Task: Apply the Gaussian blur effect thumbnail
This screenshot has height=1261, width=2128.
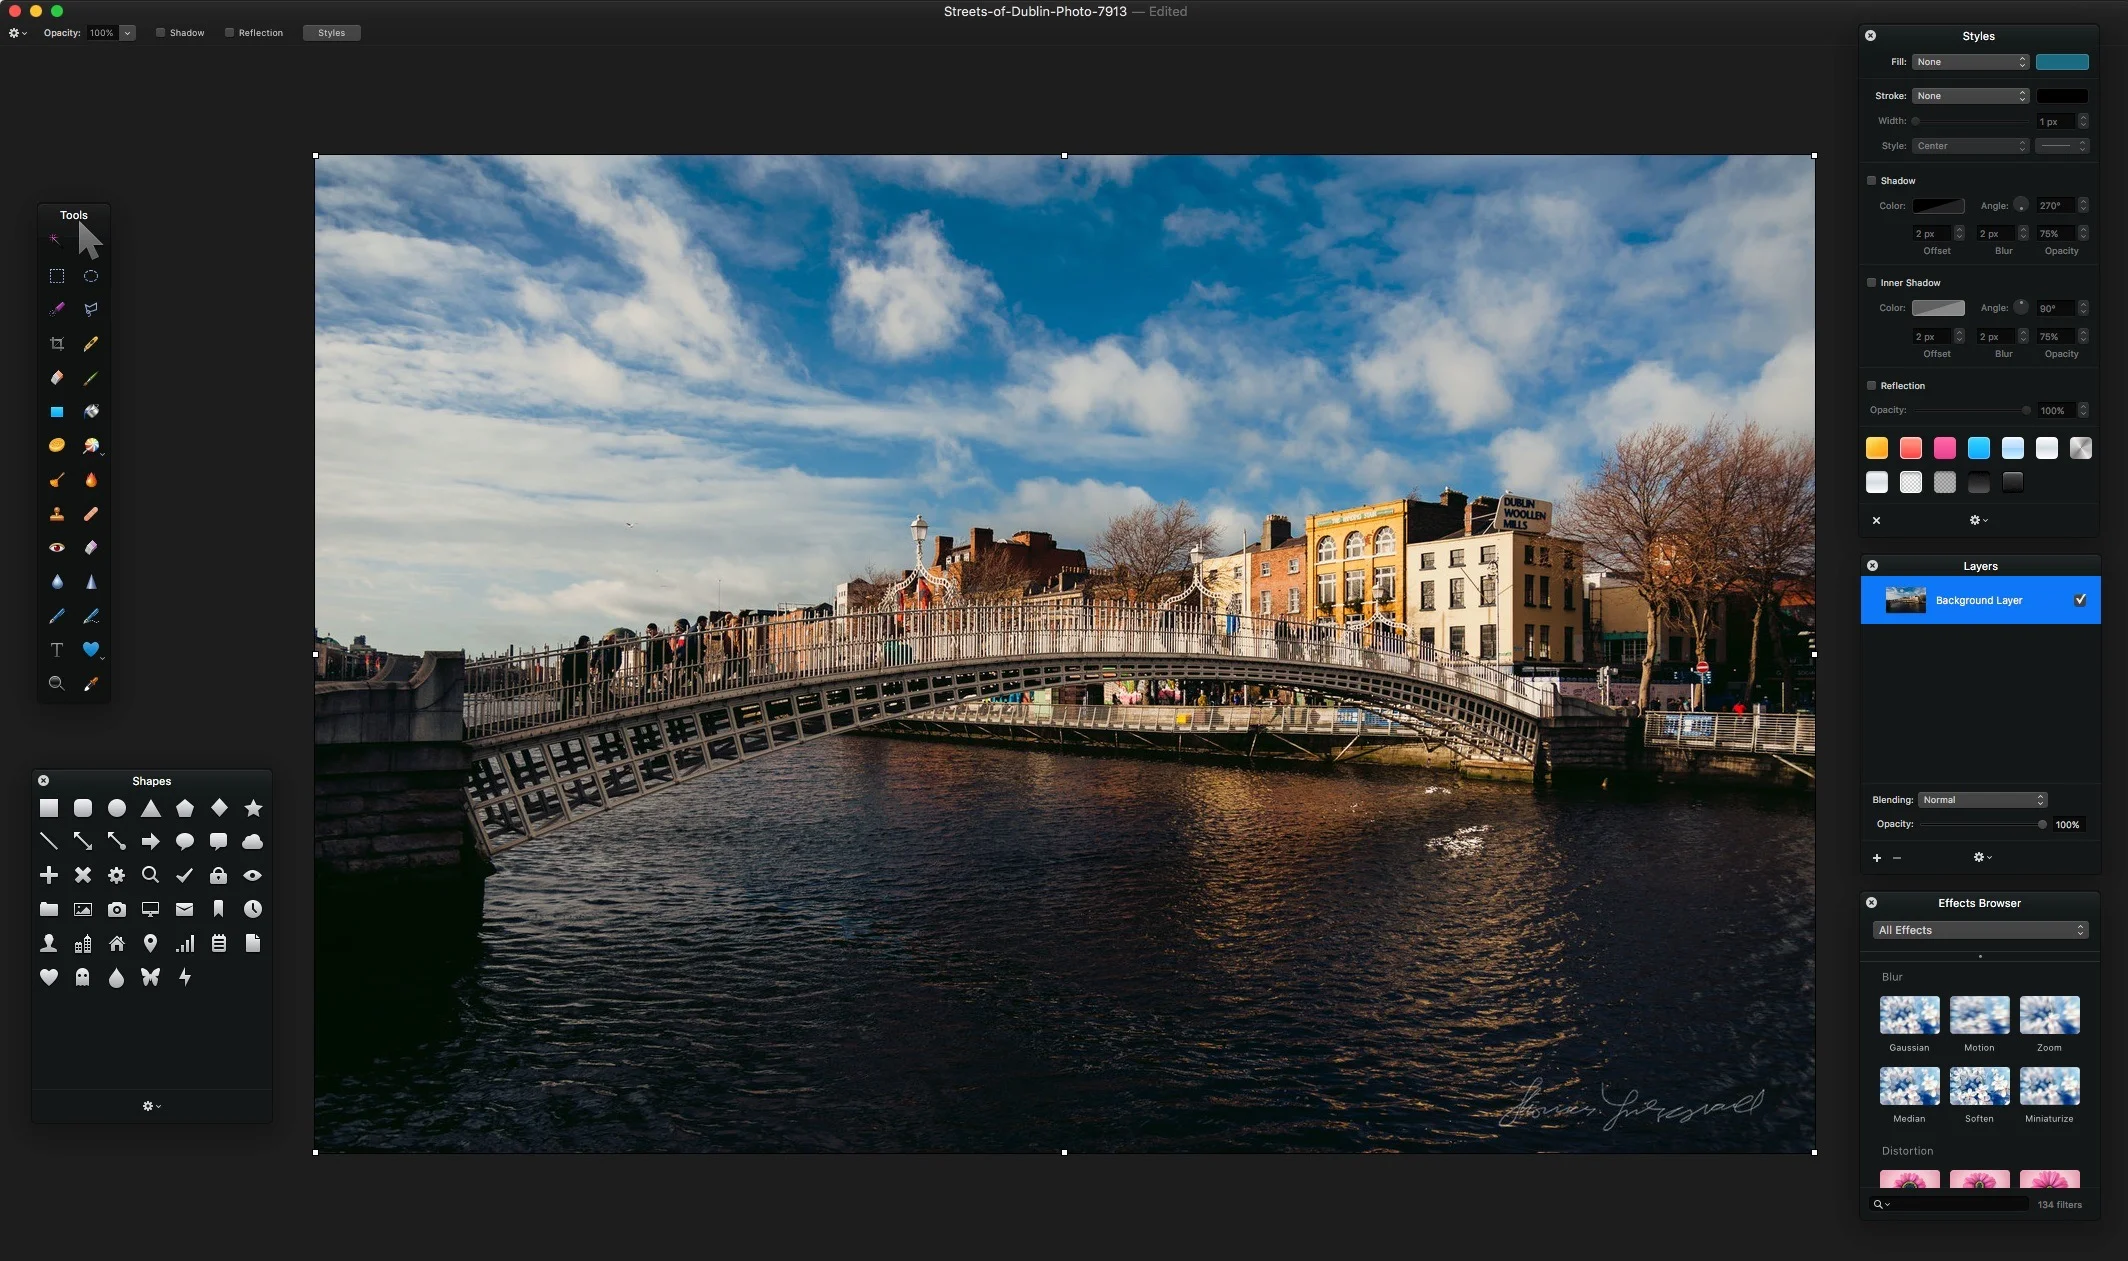Action: [x=1909, y=1015]
